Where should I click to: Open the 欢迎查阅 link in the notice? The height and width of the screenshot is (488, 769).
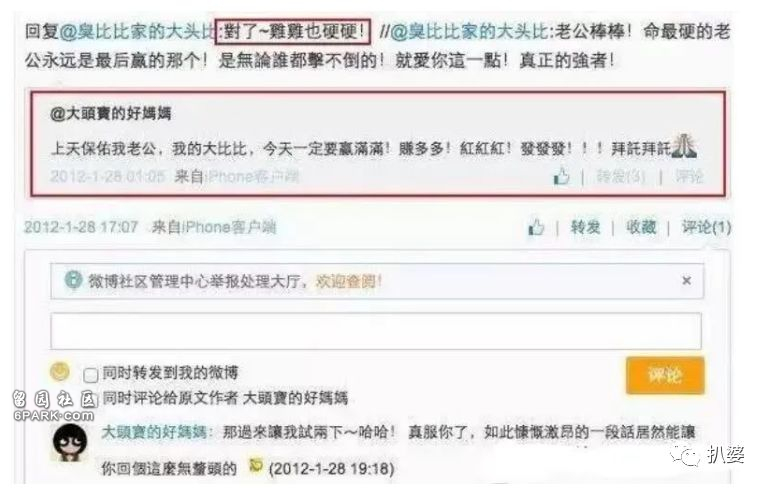pyautogui.click(x=348, y=281)
